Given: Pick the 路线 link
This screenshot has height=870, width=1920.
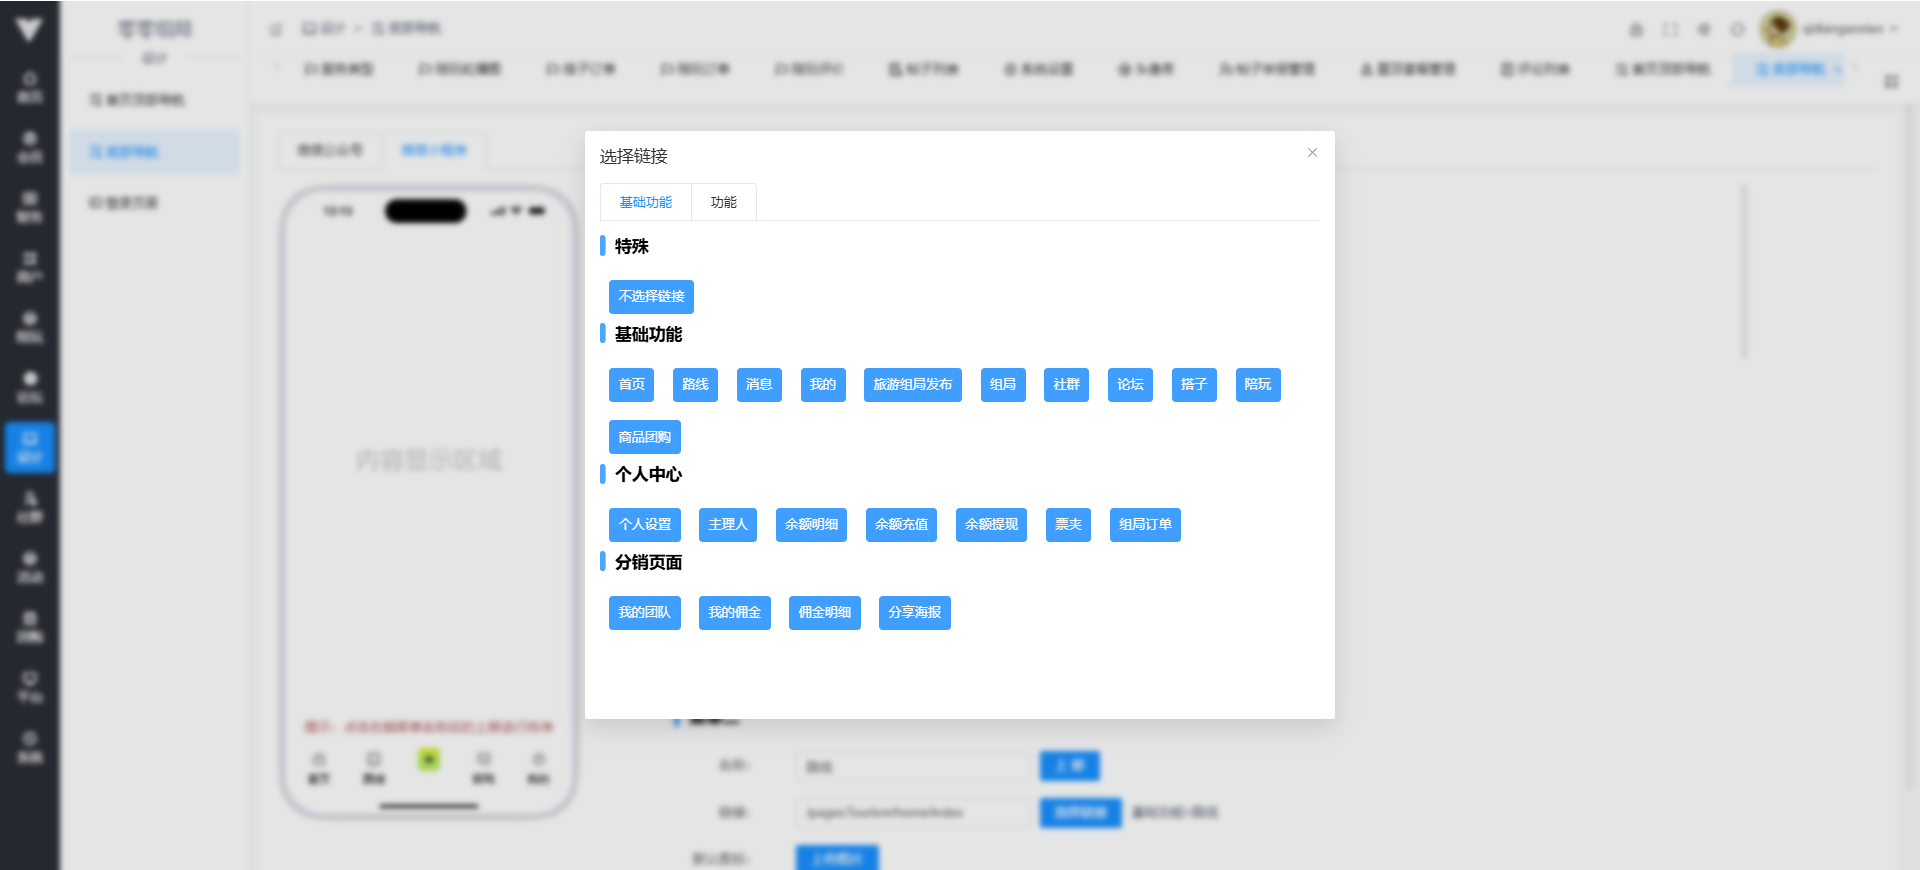Looking at the screenshot, I should point(695,385).
